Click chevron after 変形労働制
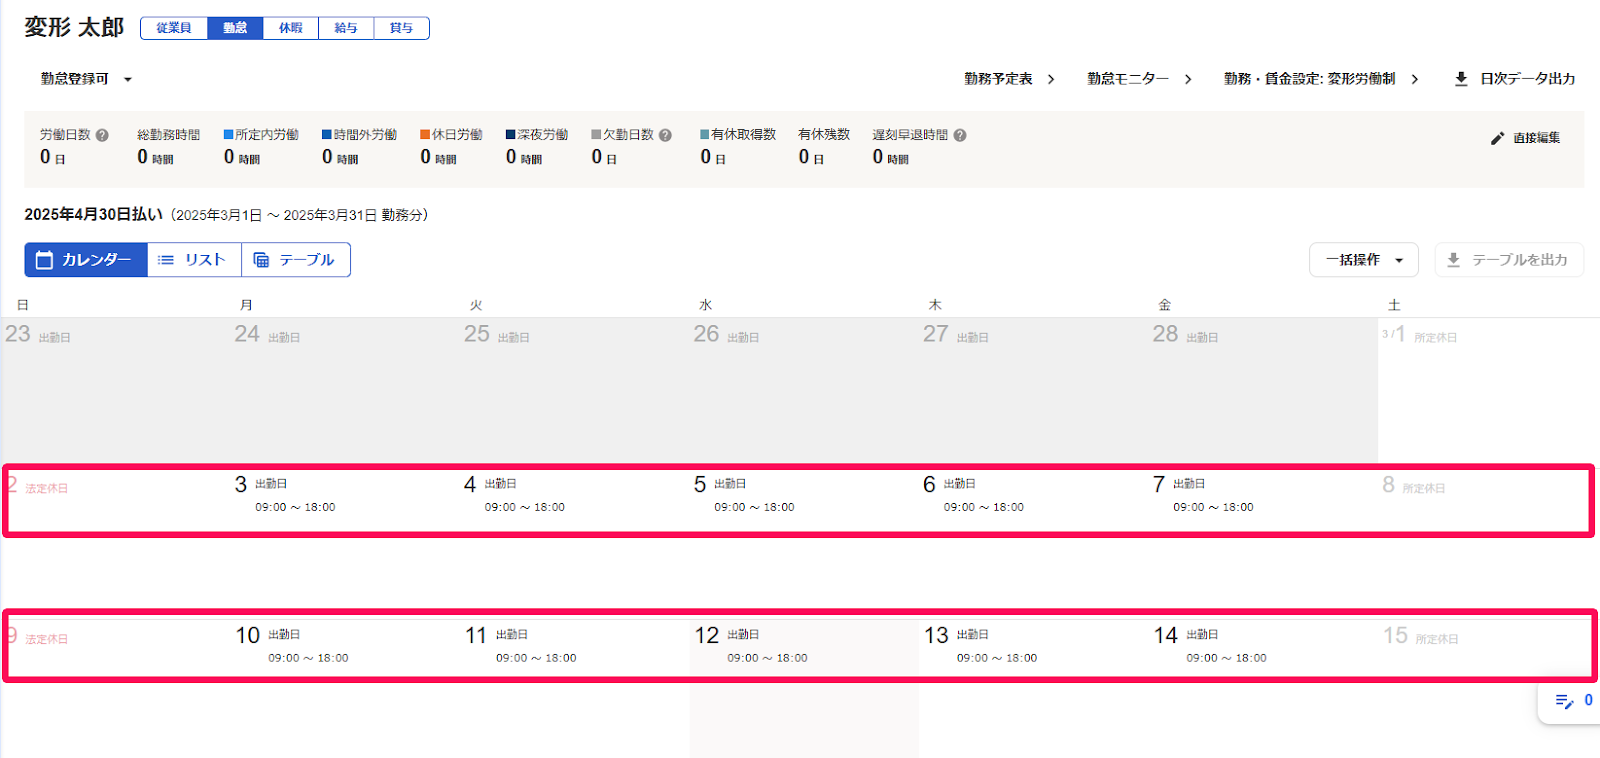Screen dimensions: 1600x758 coord(1415,79)
